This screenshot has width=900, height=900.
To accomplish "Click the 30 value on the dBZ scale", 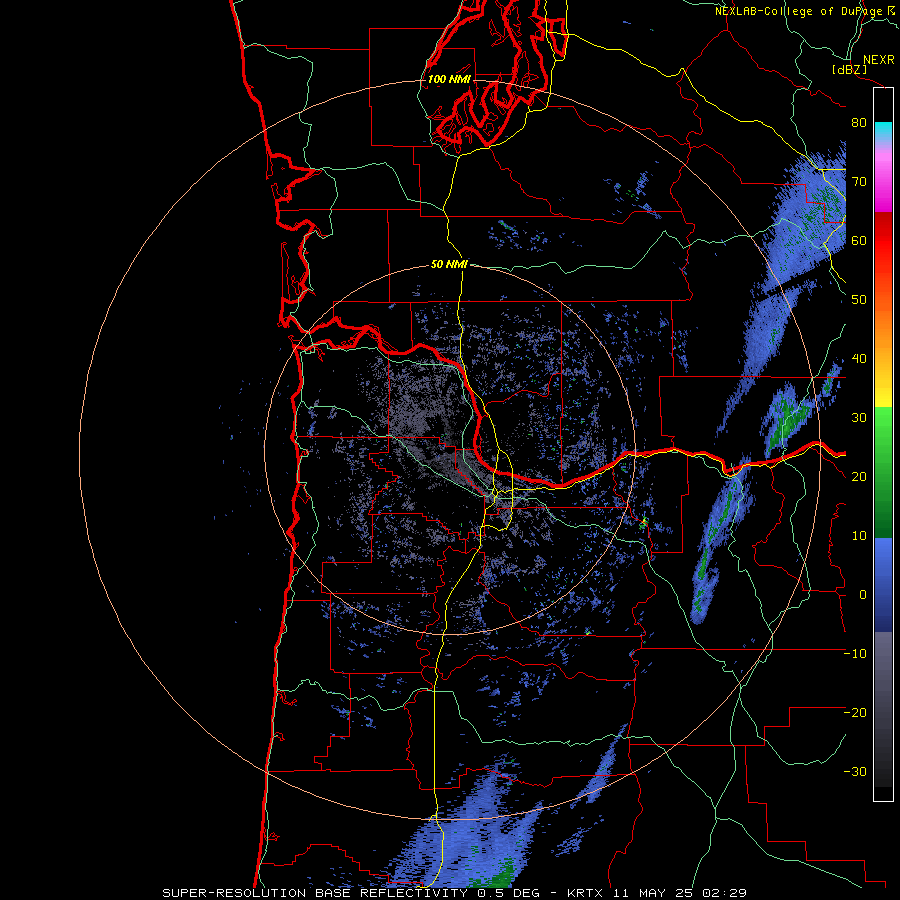I will pyautogui.click(x=859, y=418).
